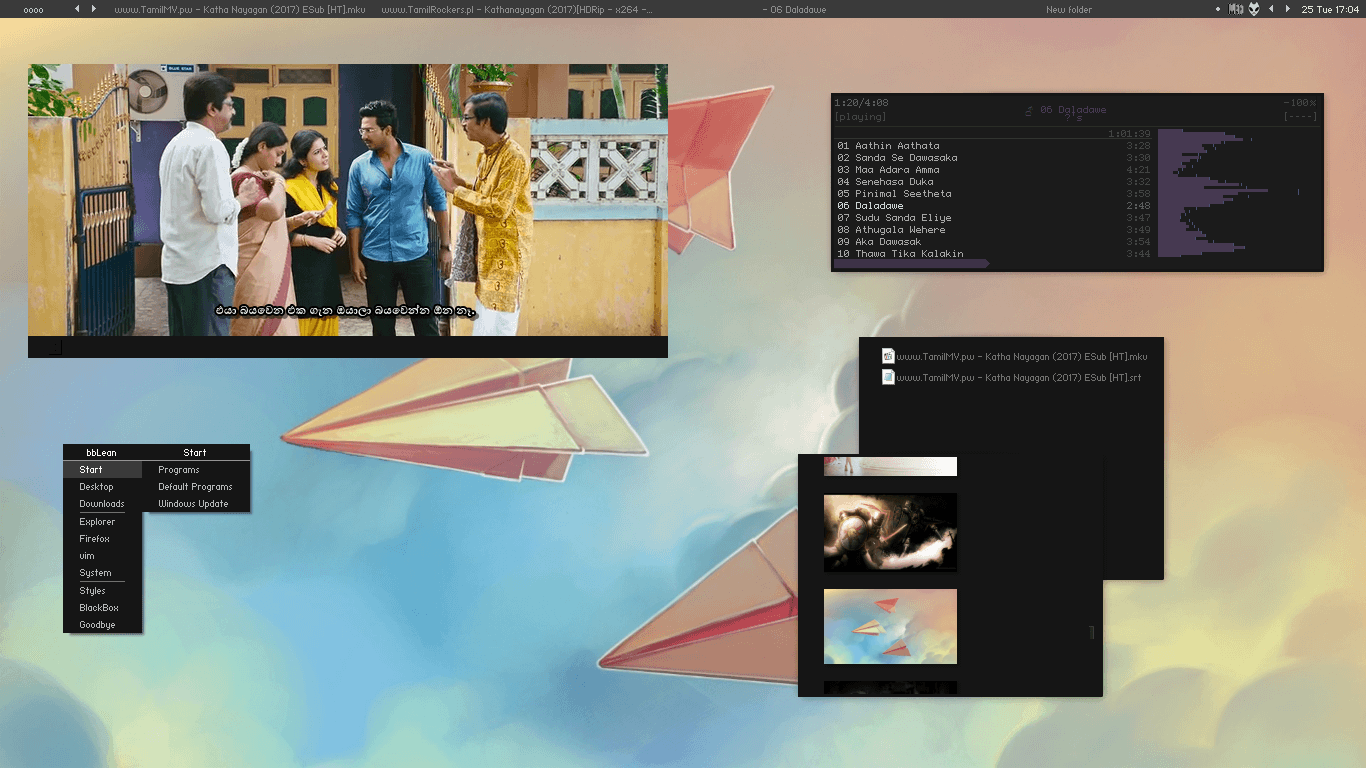This screenshot has height=768, width=1366.
Task: Open Desktop in the bbLean menu
Action: (103, 487)
